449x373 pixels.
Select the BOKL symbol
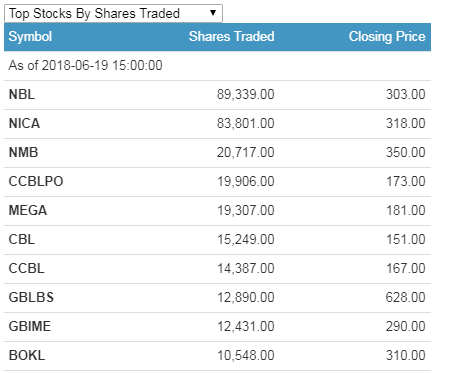[x=27, y=355]
